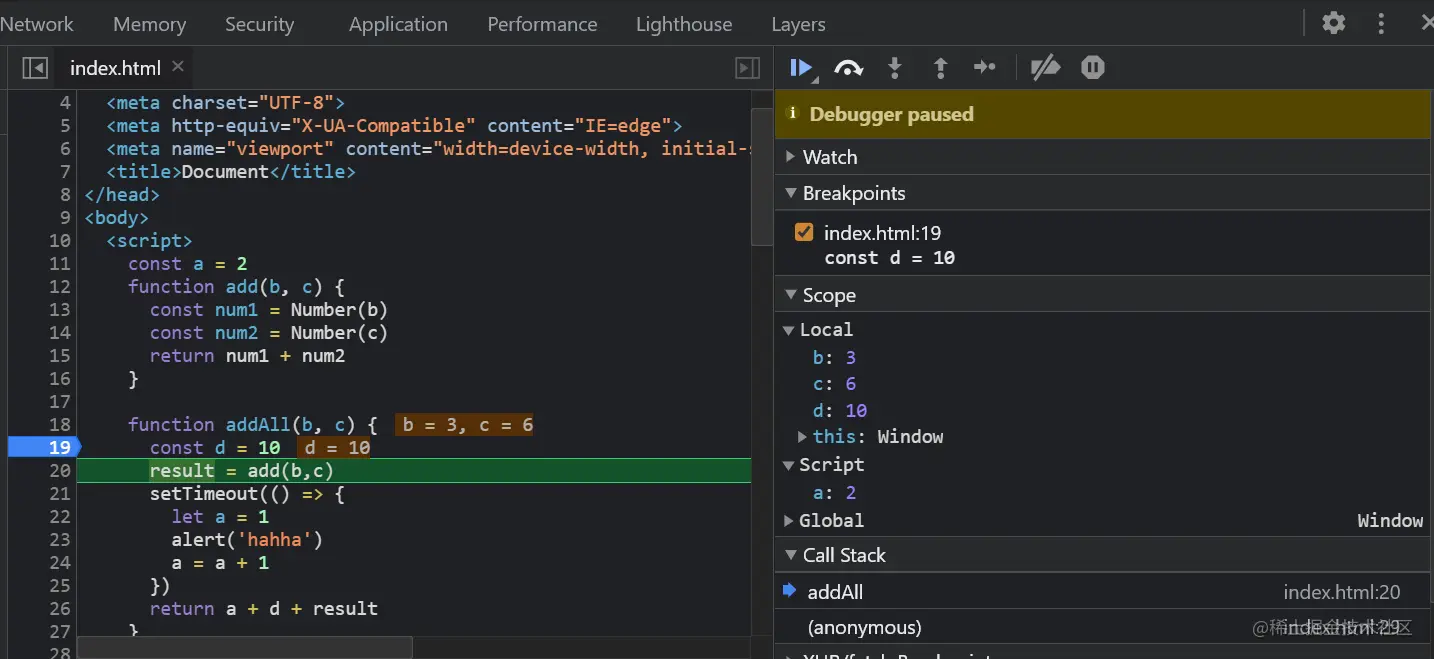Uncheck the index.html:19 breakpoint checkbox
This screenshot has width=1434, height=659.
coord(804,233)
